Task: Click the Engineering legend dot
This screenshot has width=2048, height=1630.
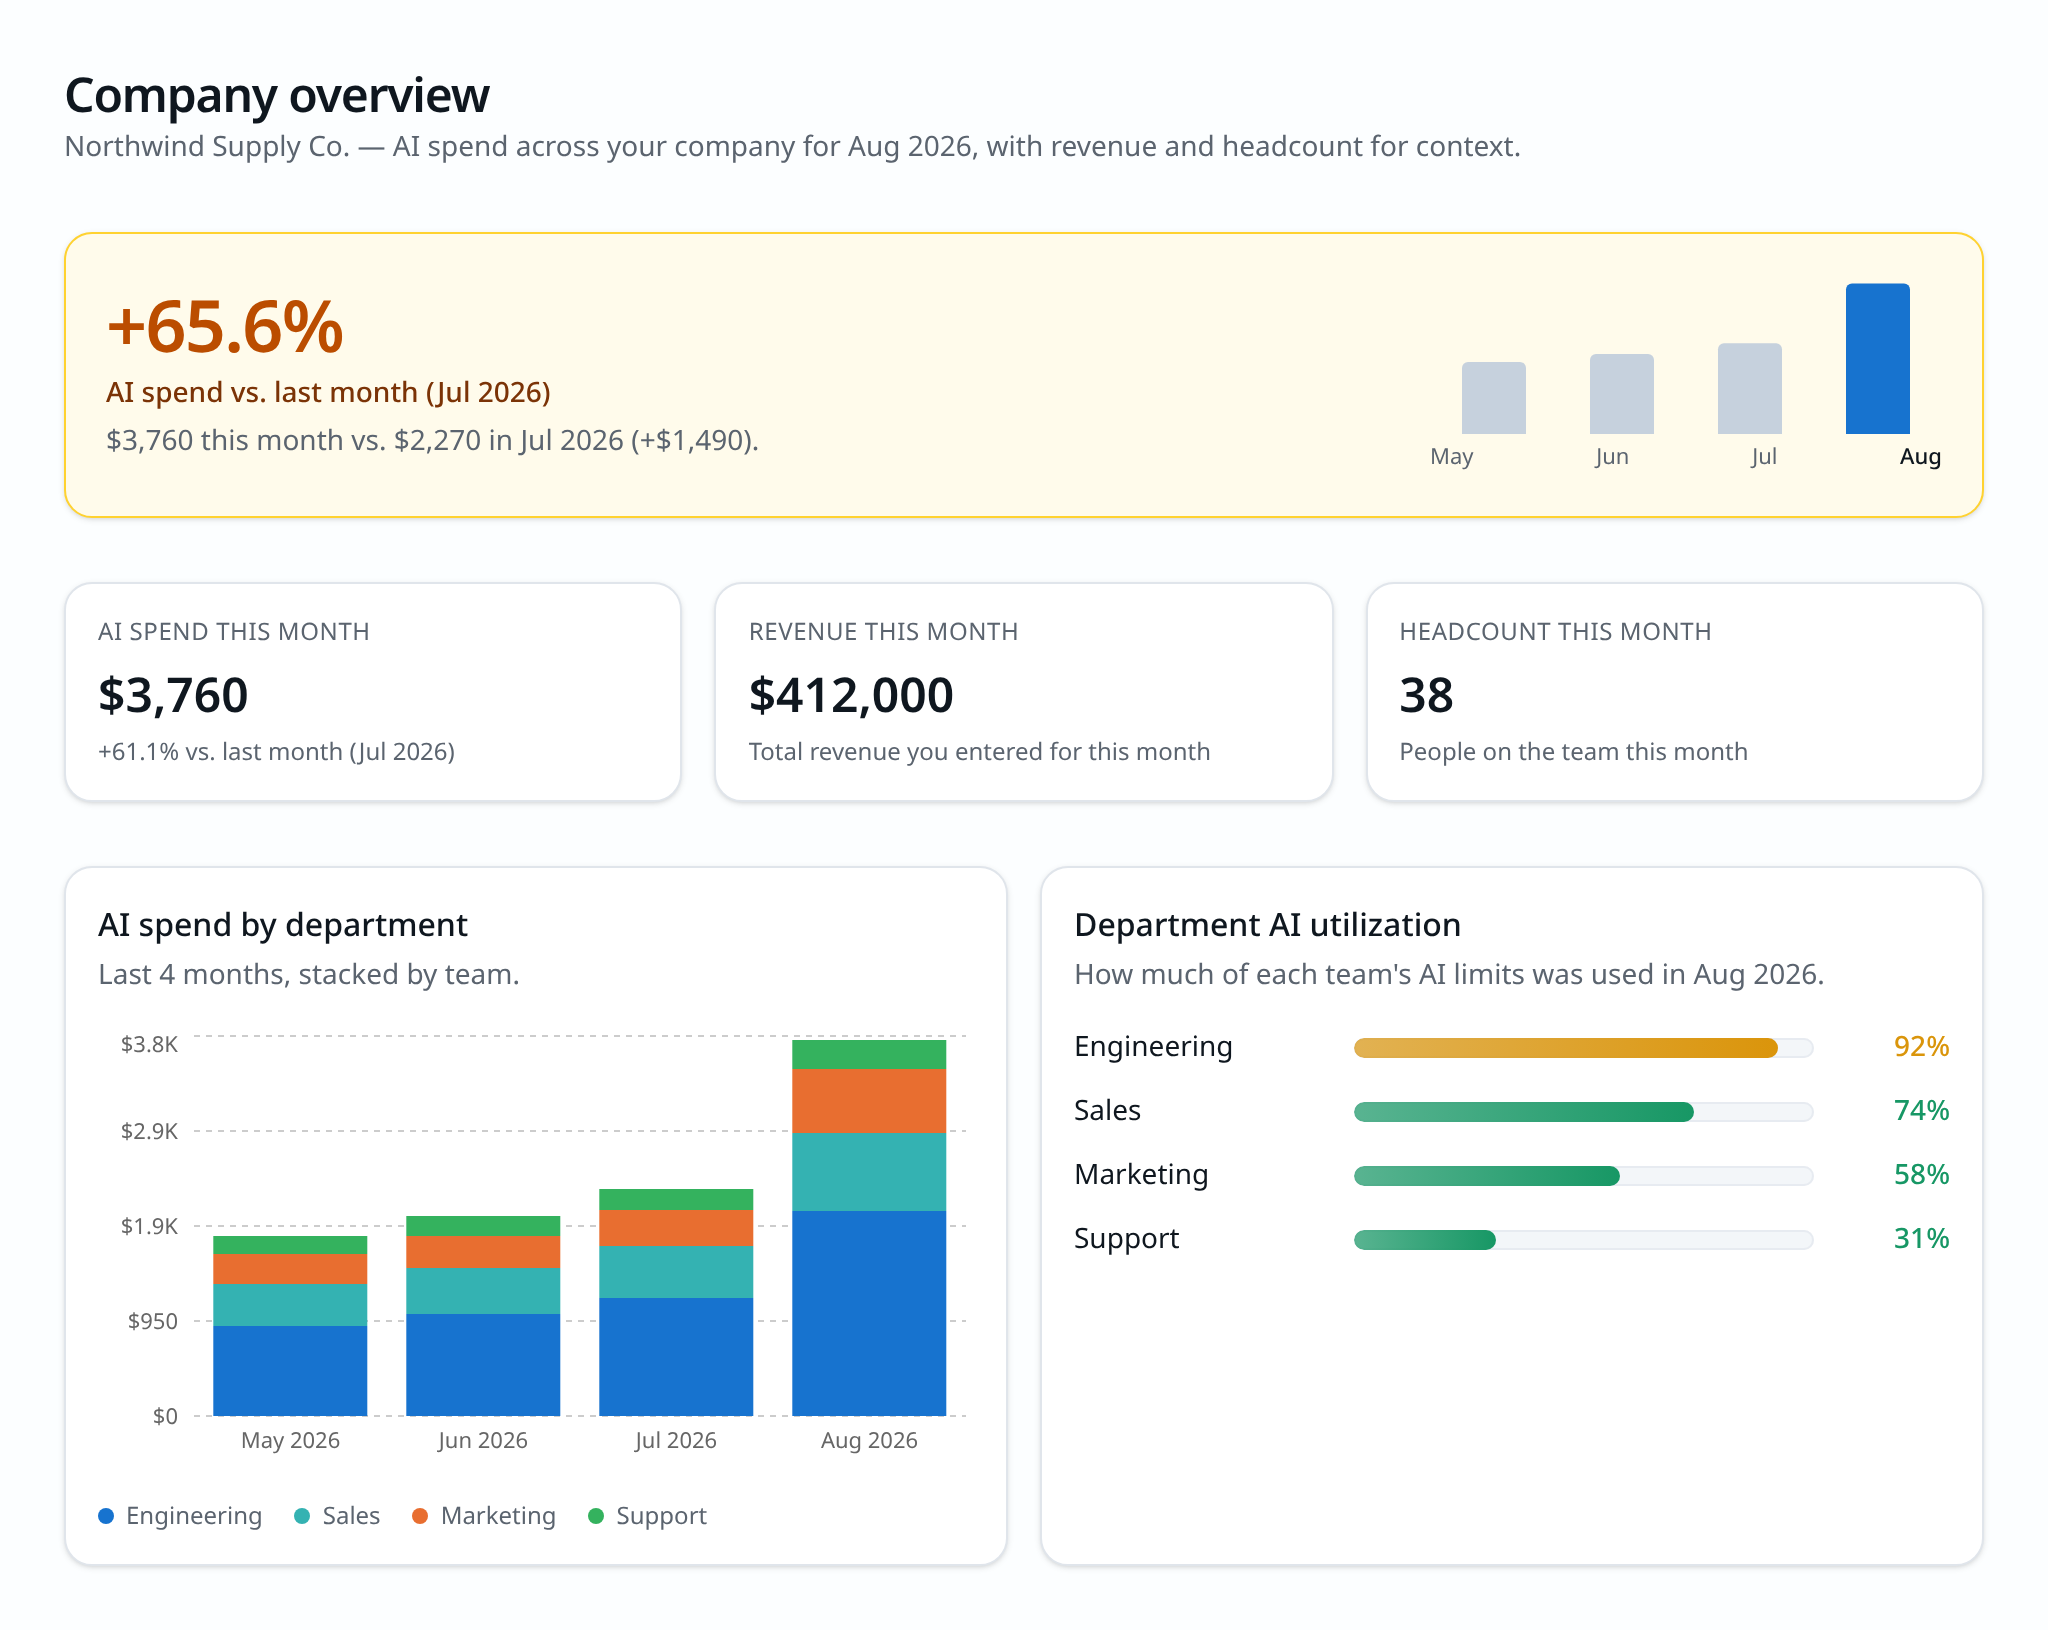Action: 106,1516
